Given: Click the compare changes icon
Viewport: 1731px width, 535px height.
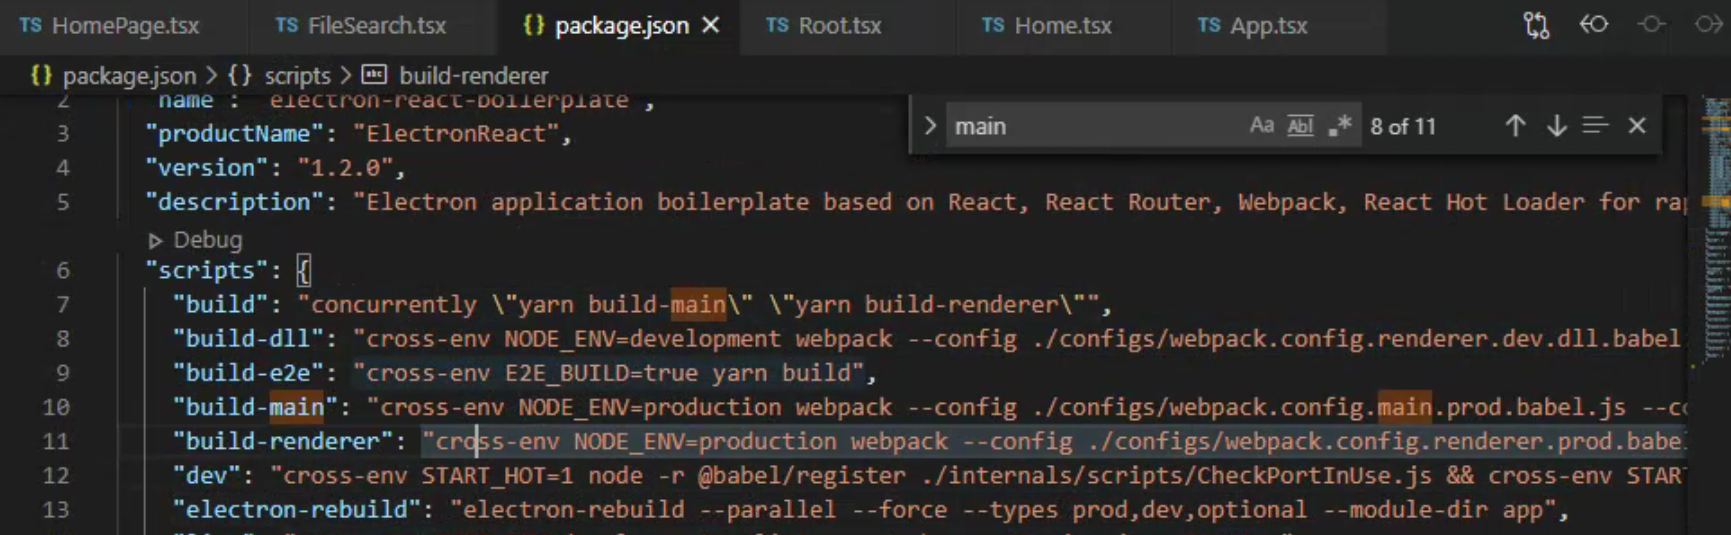Looking at the screenshot, I should point(1536,25).
